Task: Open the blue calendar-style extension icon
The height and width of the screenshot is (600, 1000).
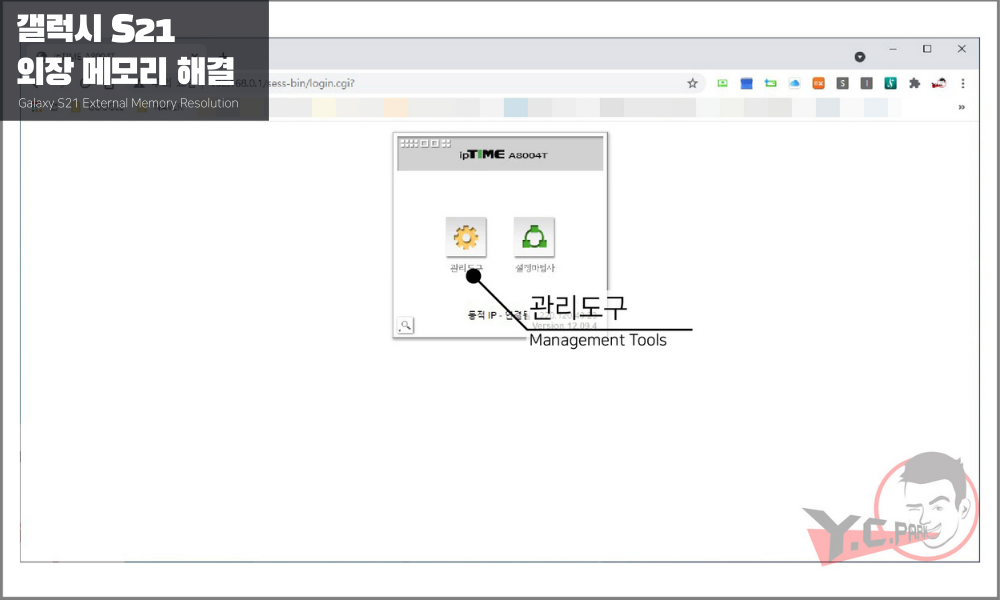Action: 747,84
